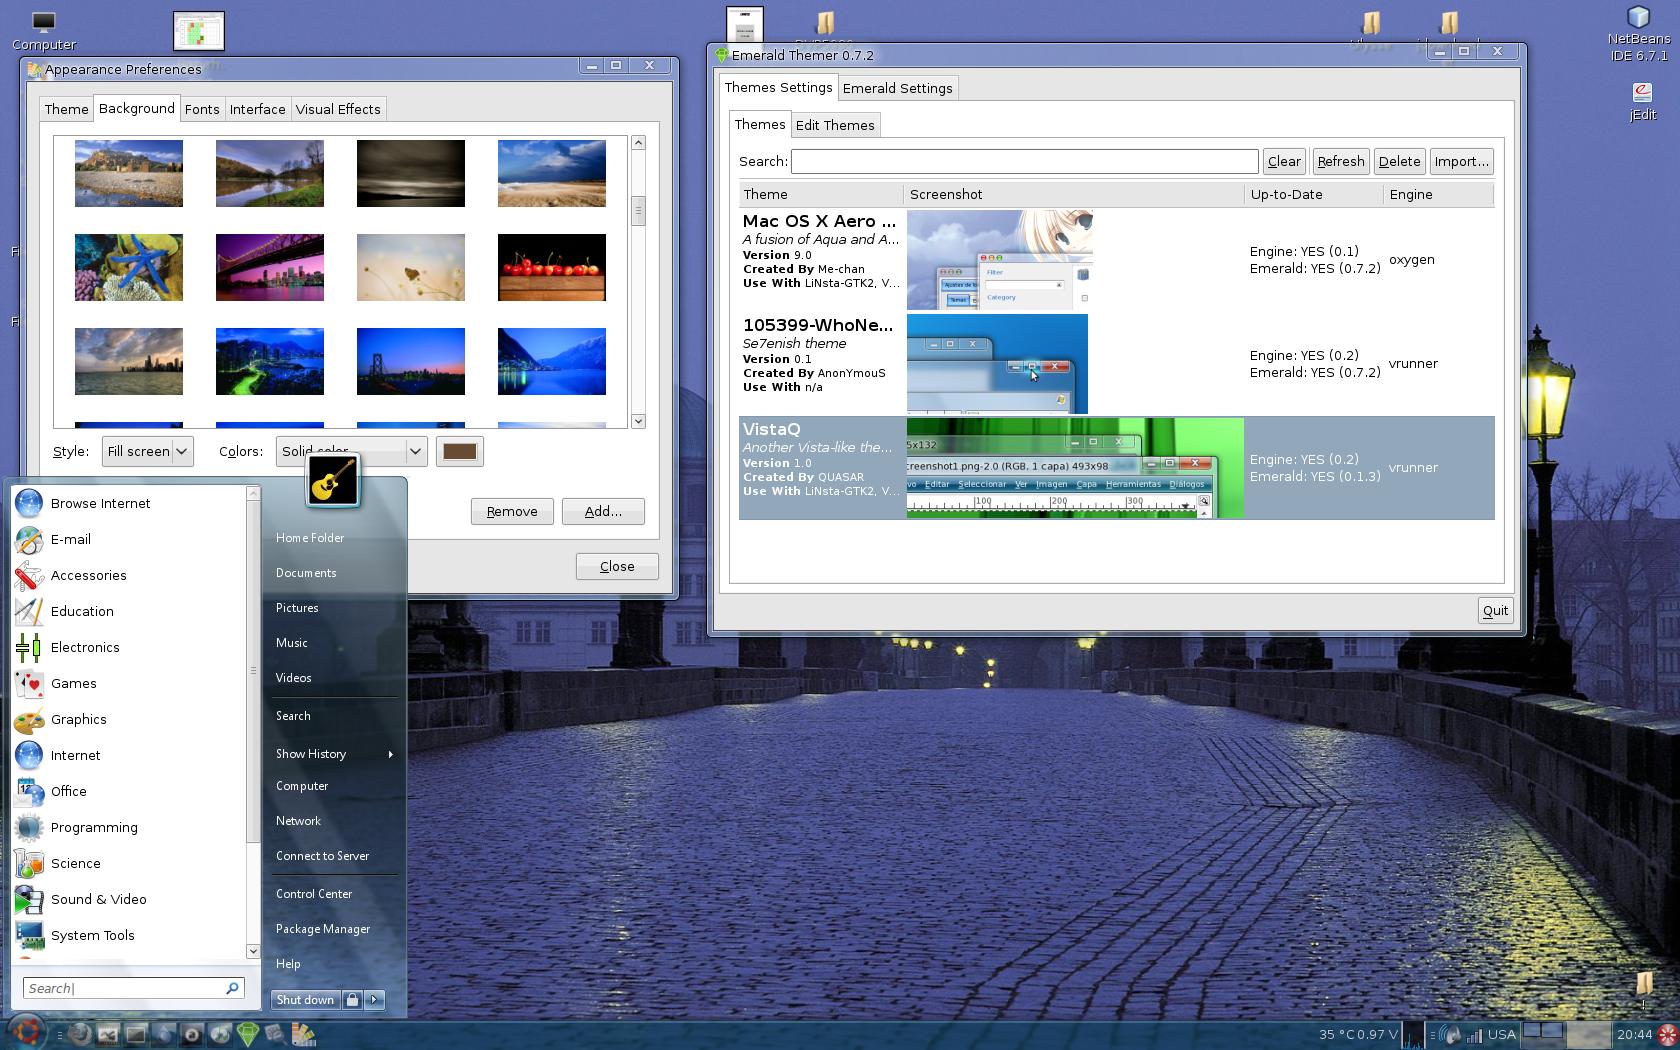Viewport: 1680px width, 1050px height.
Task: Click the Ubuntu start menu button
Action: (26, 1032)
